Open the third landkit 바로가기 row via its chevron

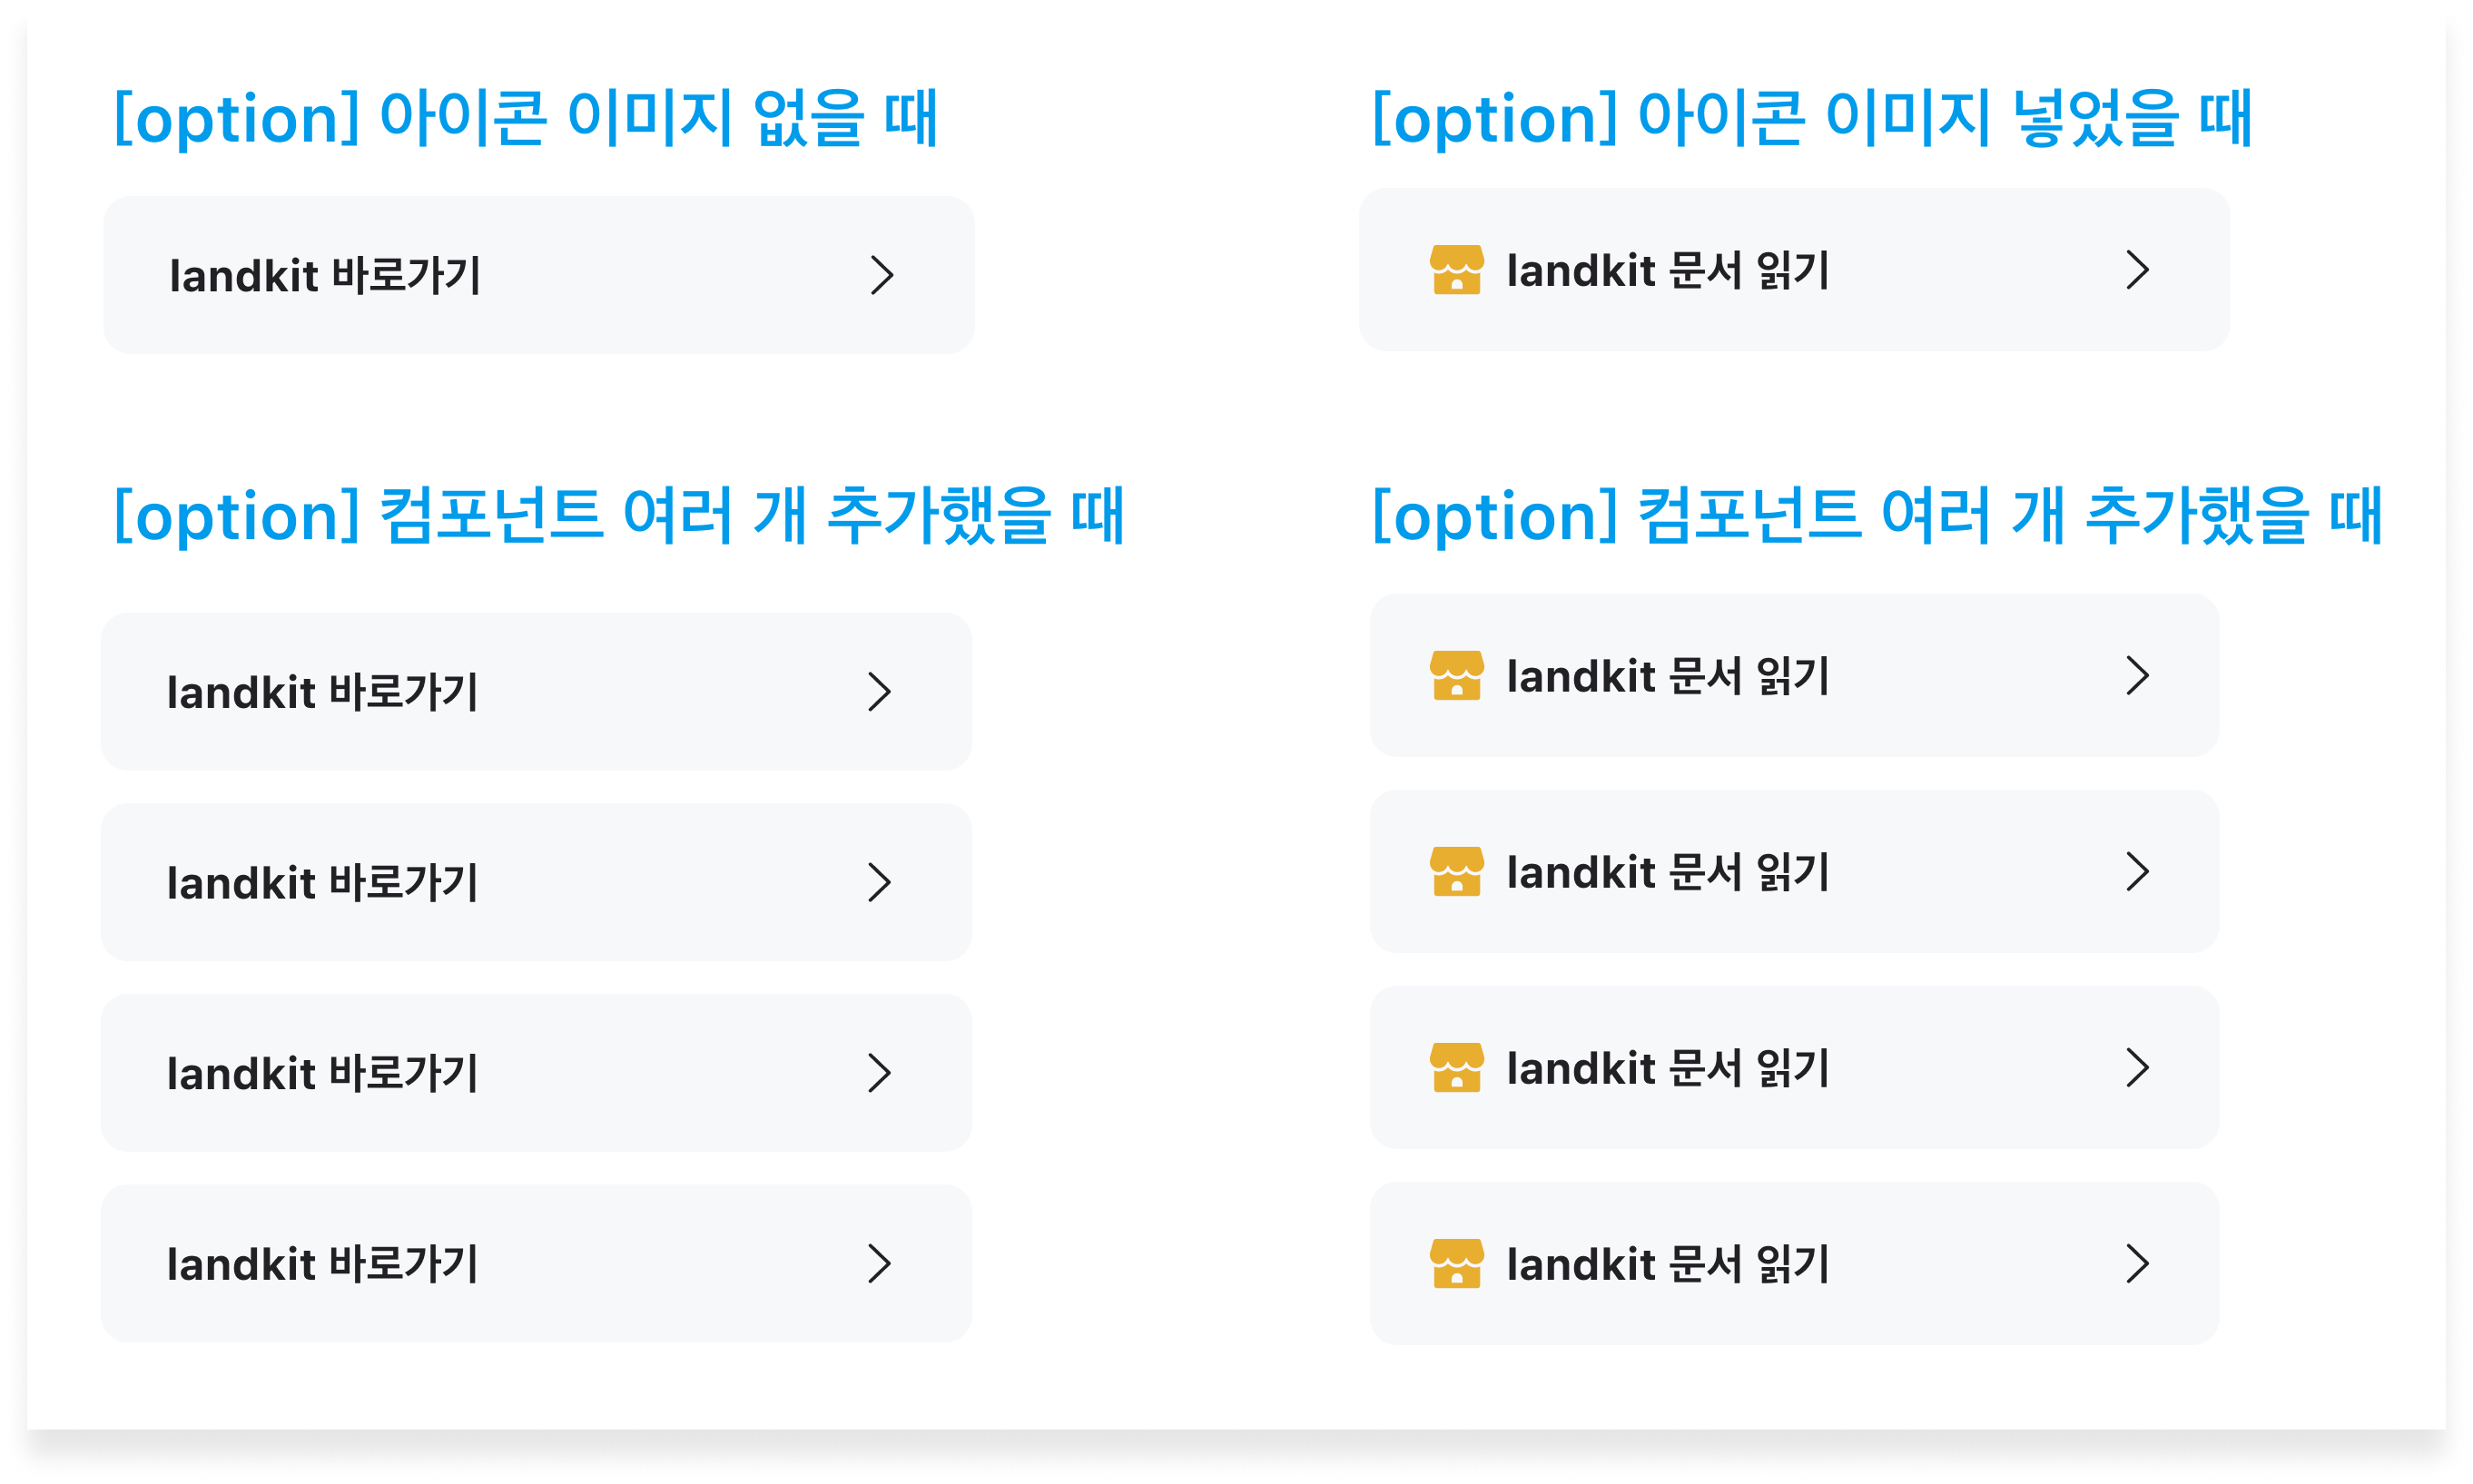[881, 1072]
